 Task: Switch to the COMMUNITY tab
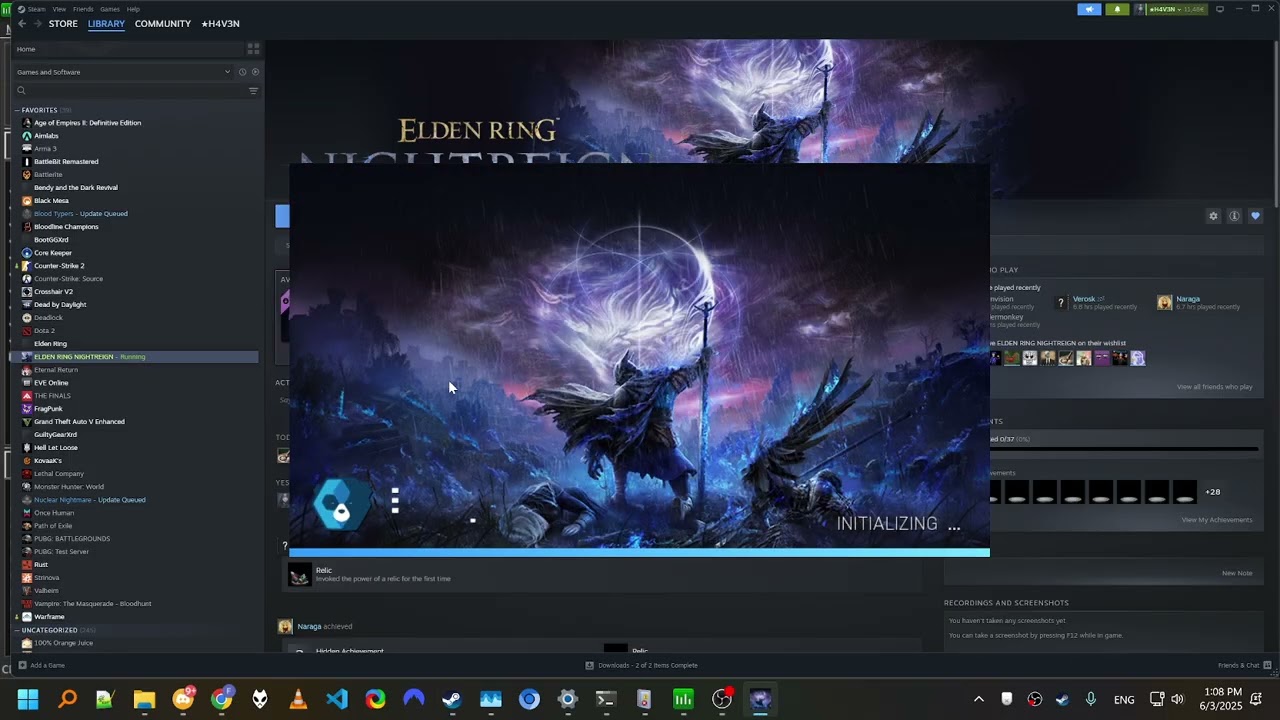[163, 24]
